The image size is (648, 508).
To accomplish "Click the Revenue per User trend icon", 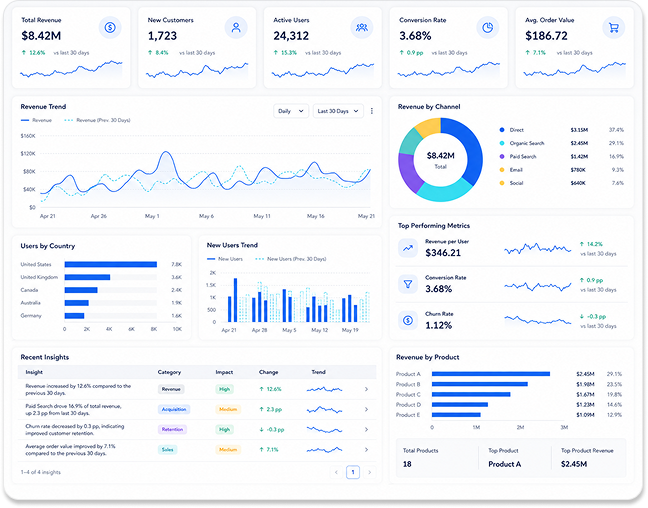I will [408, 248].
